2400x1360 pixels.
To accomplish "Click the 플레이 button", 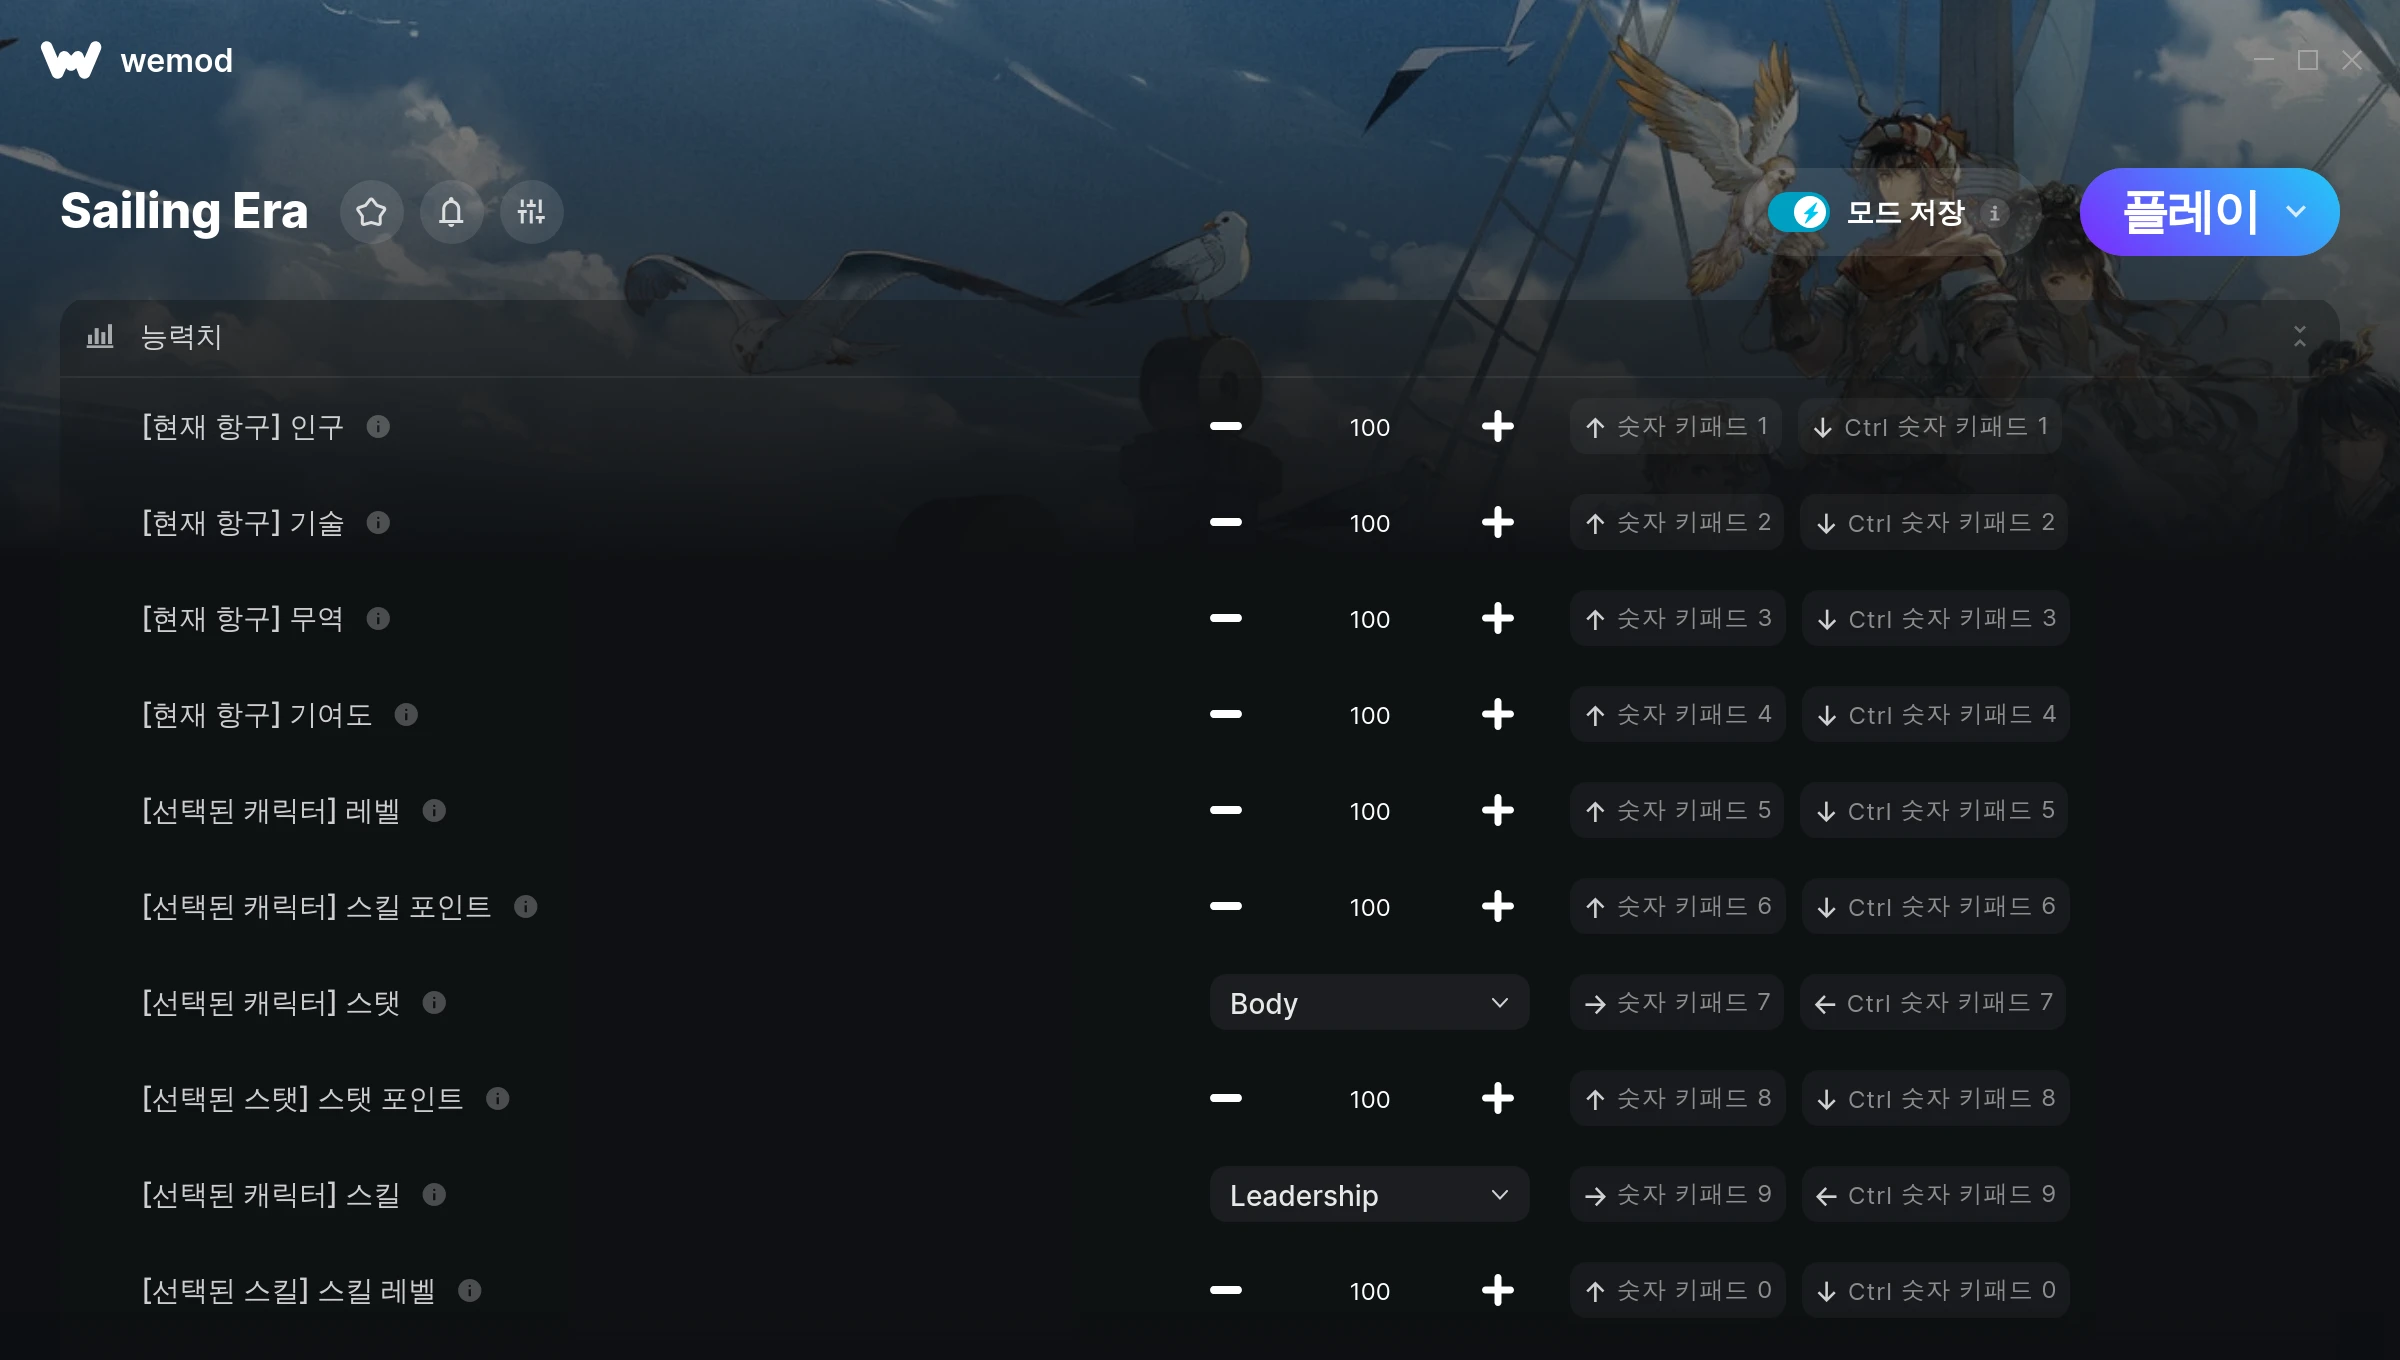I will pos(2190,212).
